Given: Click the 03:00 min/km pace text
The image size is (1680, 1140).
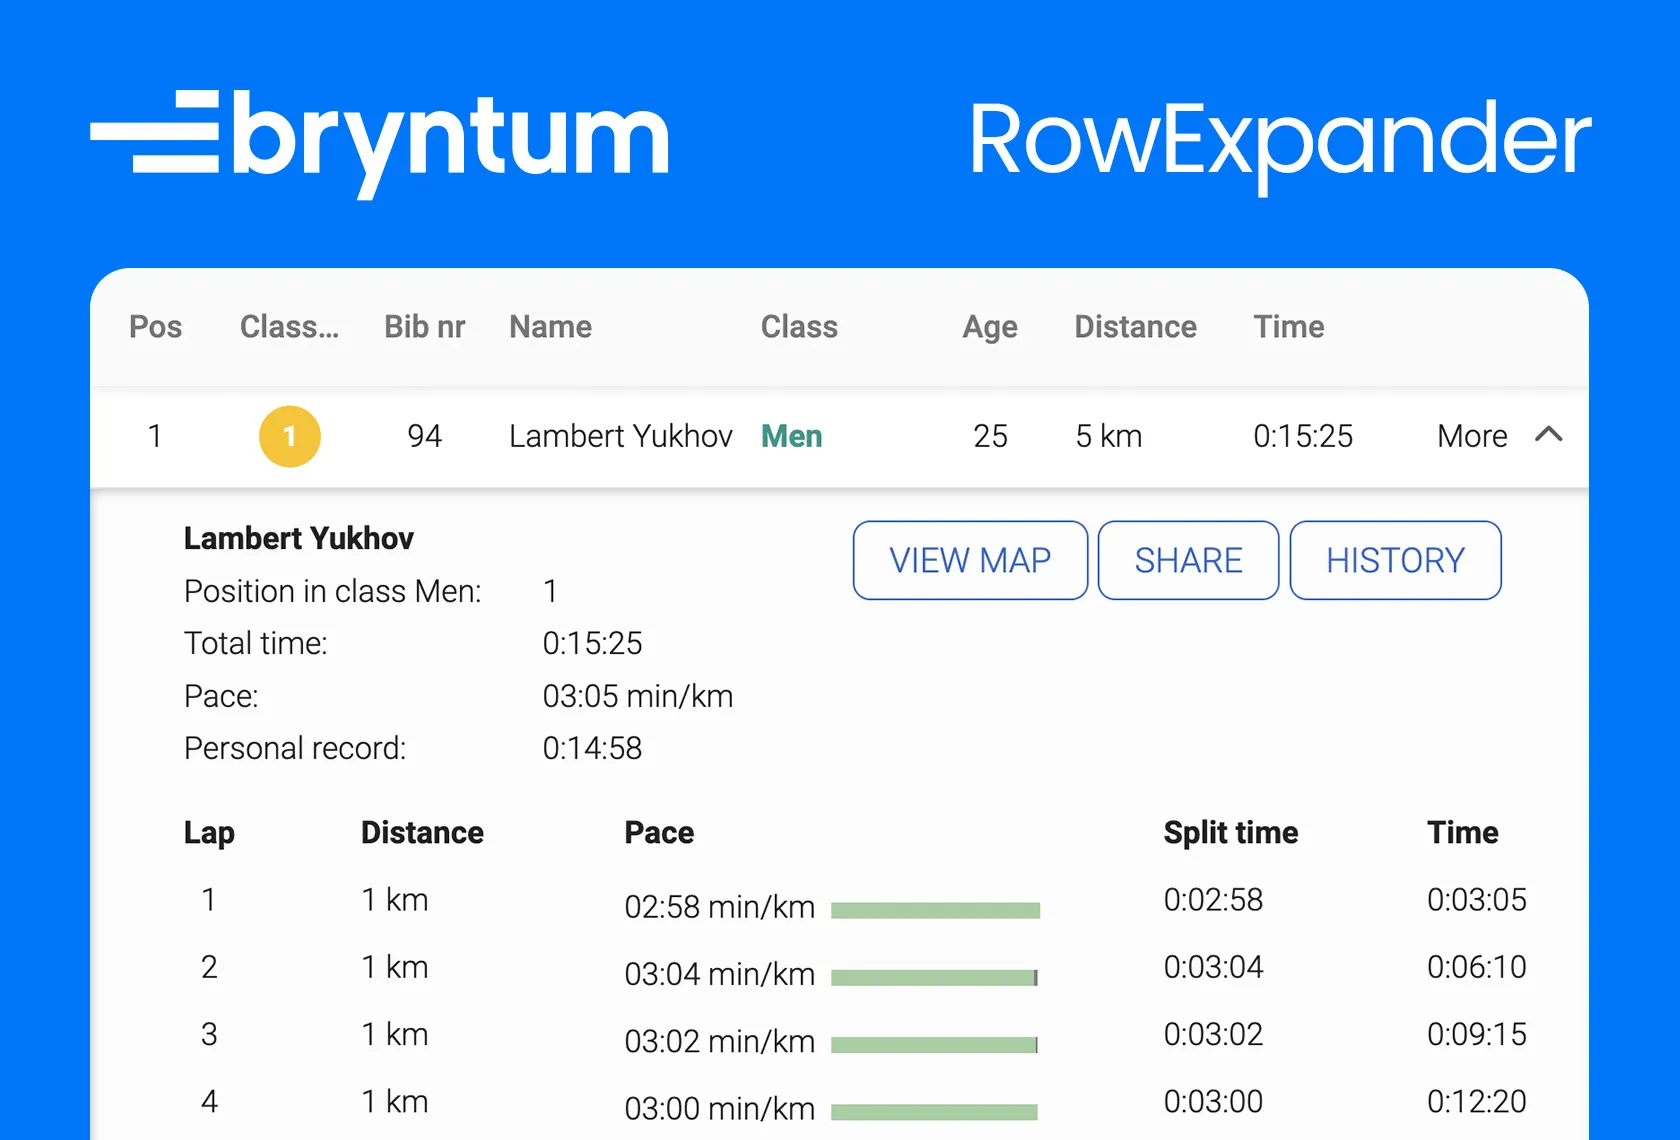Looking at the screenshot, I should 719,1108.
